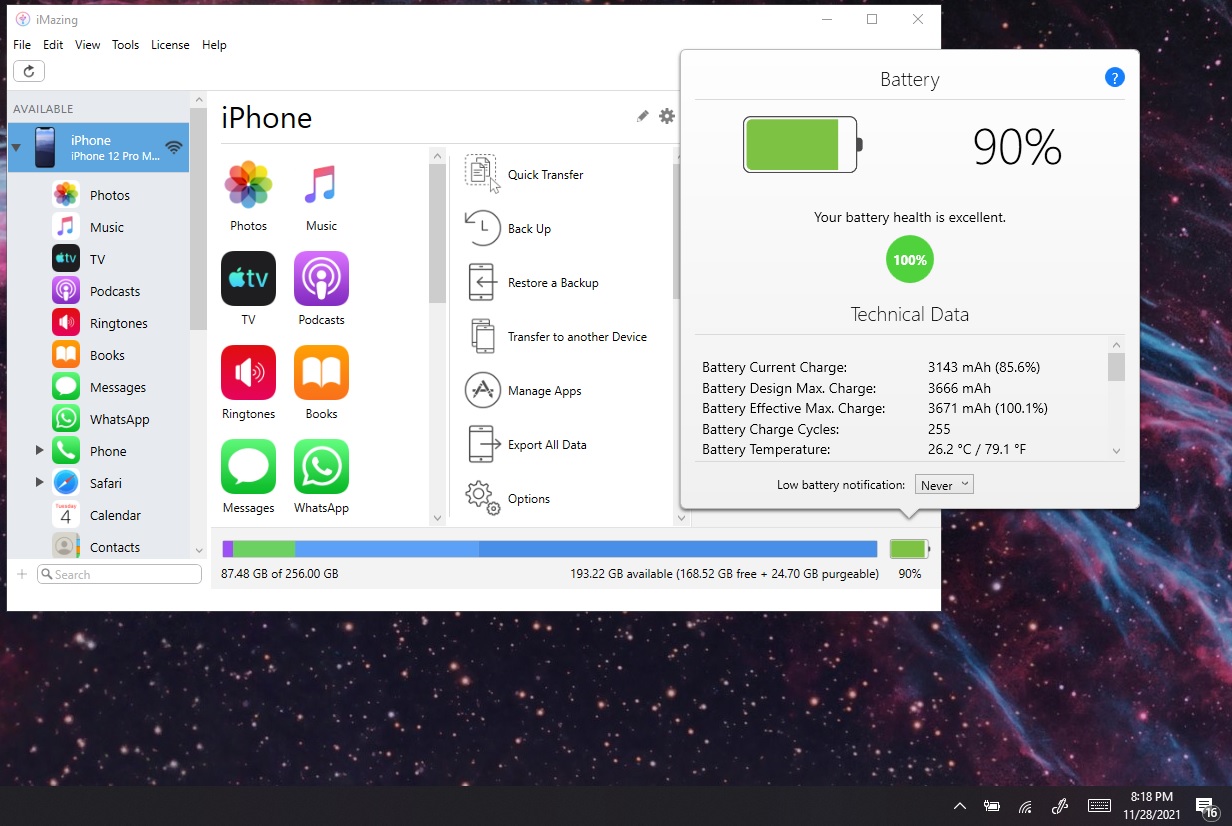The height and width of the screenshot is (826, 1232).
Task: Click the Technical Data scrollbar down arrow
Action: (x=1116, y=451)
